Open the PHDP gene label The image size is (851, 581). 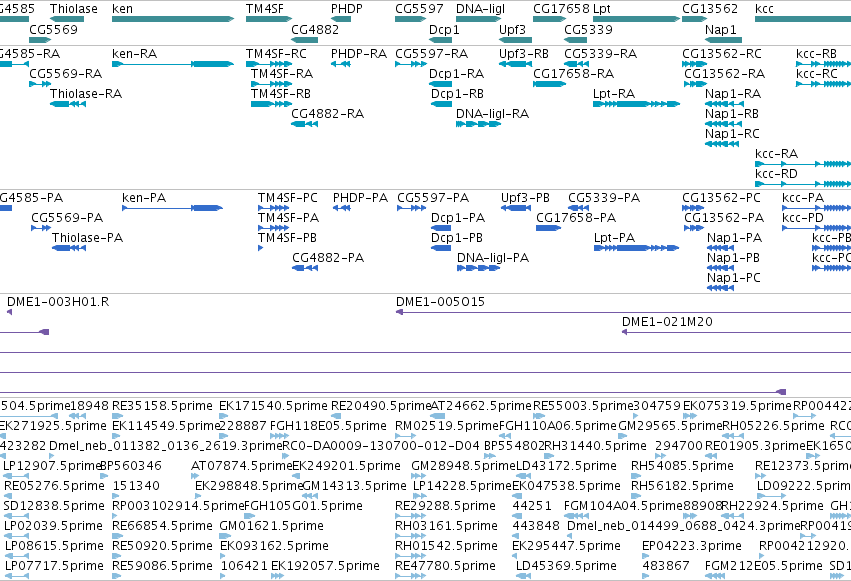point(347,9)
